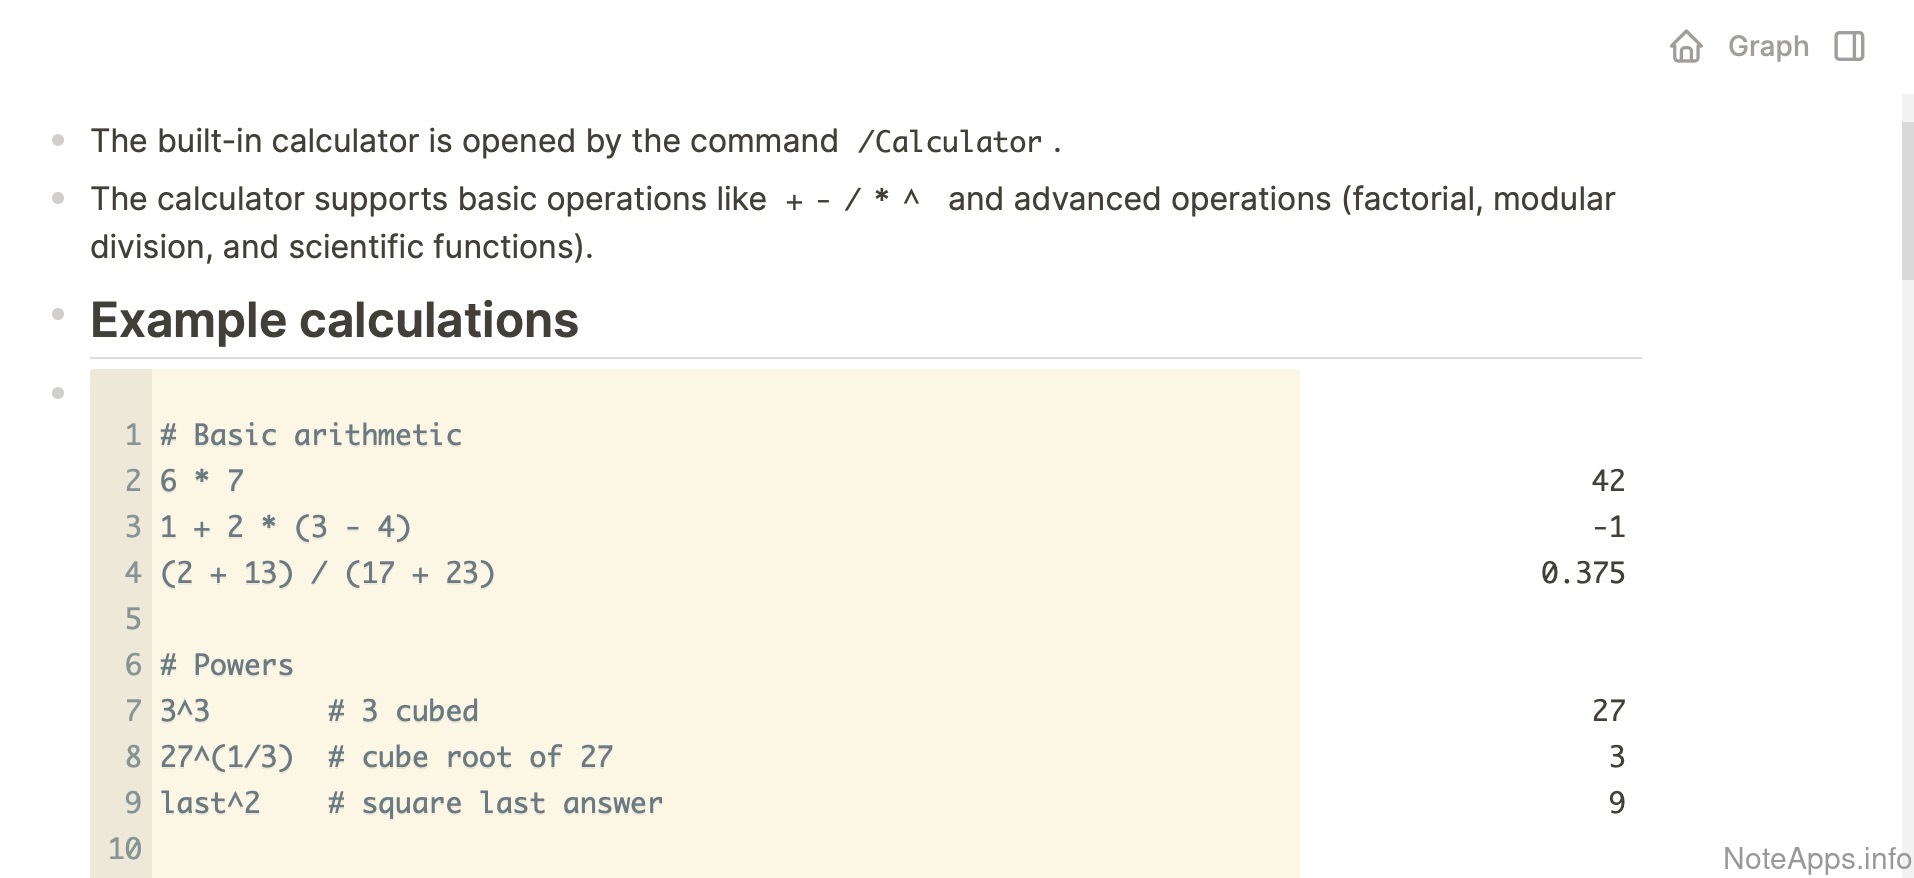The width and height of the screenshot is (1914, 878).
Task: Click the '27^(1/3)' cube root expression
Action: click(227, 757)
